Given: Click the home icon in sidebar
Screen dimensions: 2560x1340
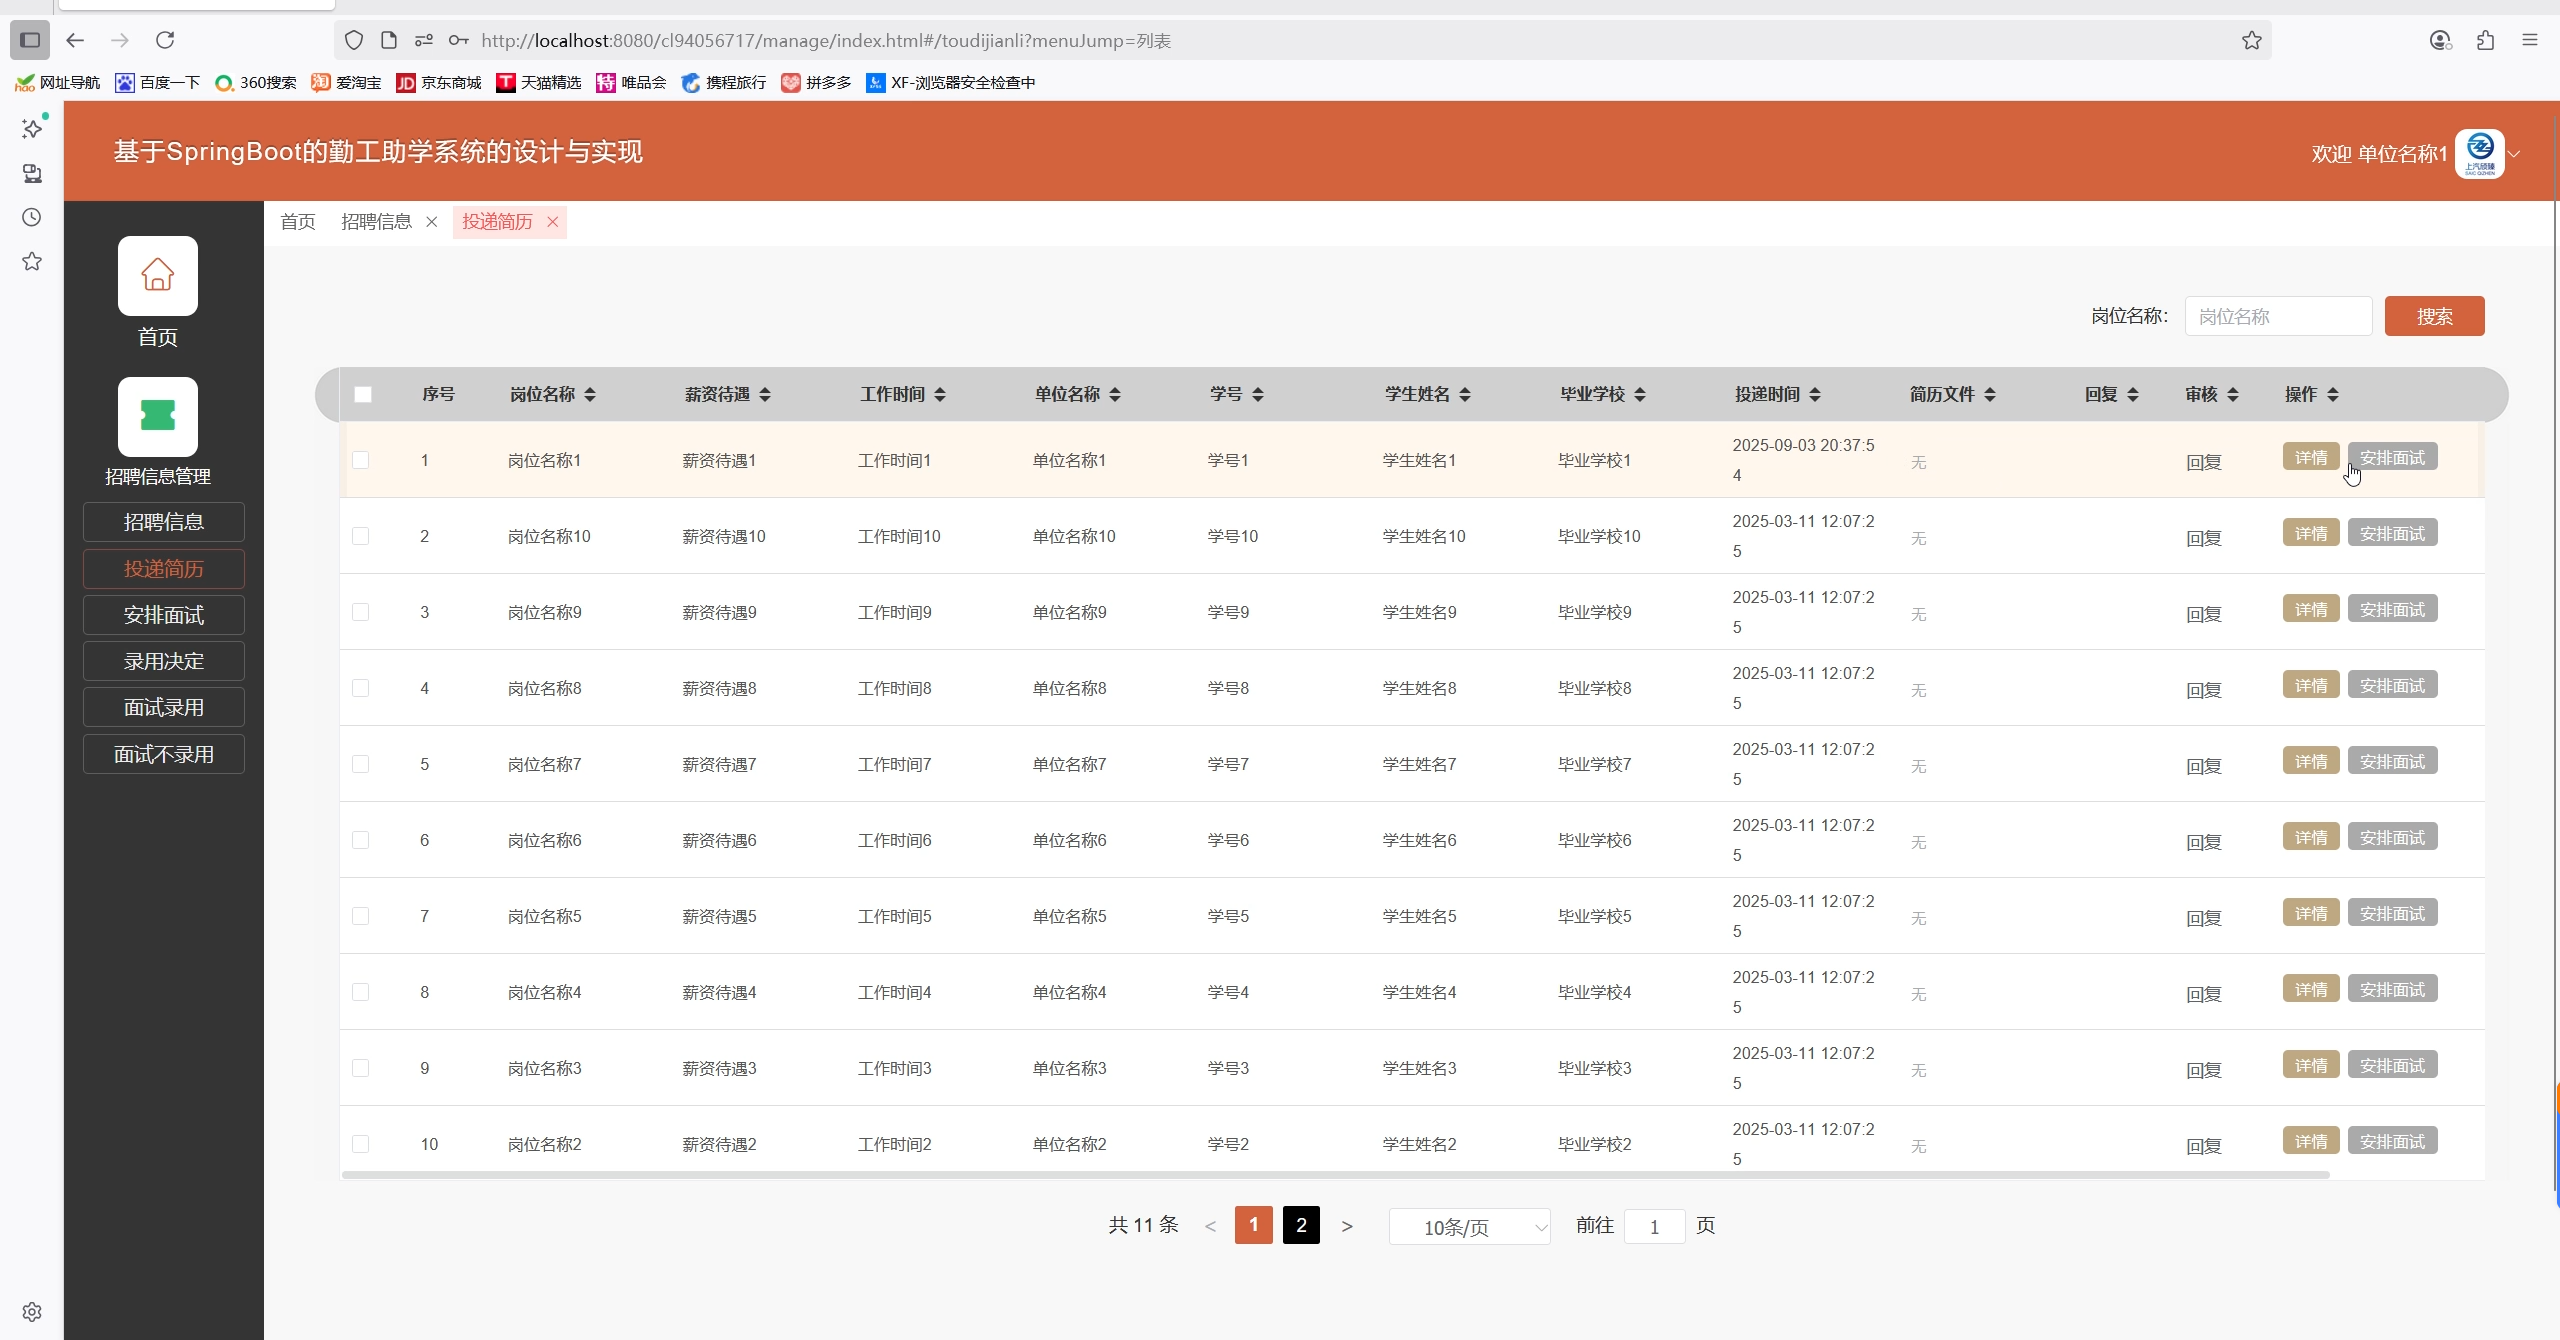Looking at the screenshot, I should tap(157, 276).
